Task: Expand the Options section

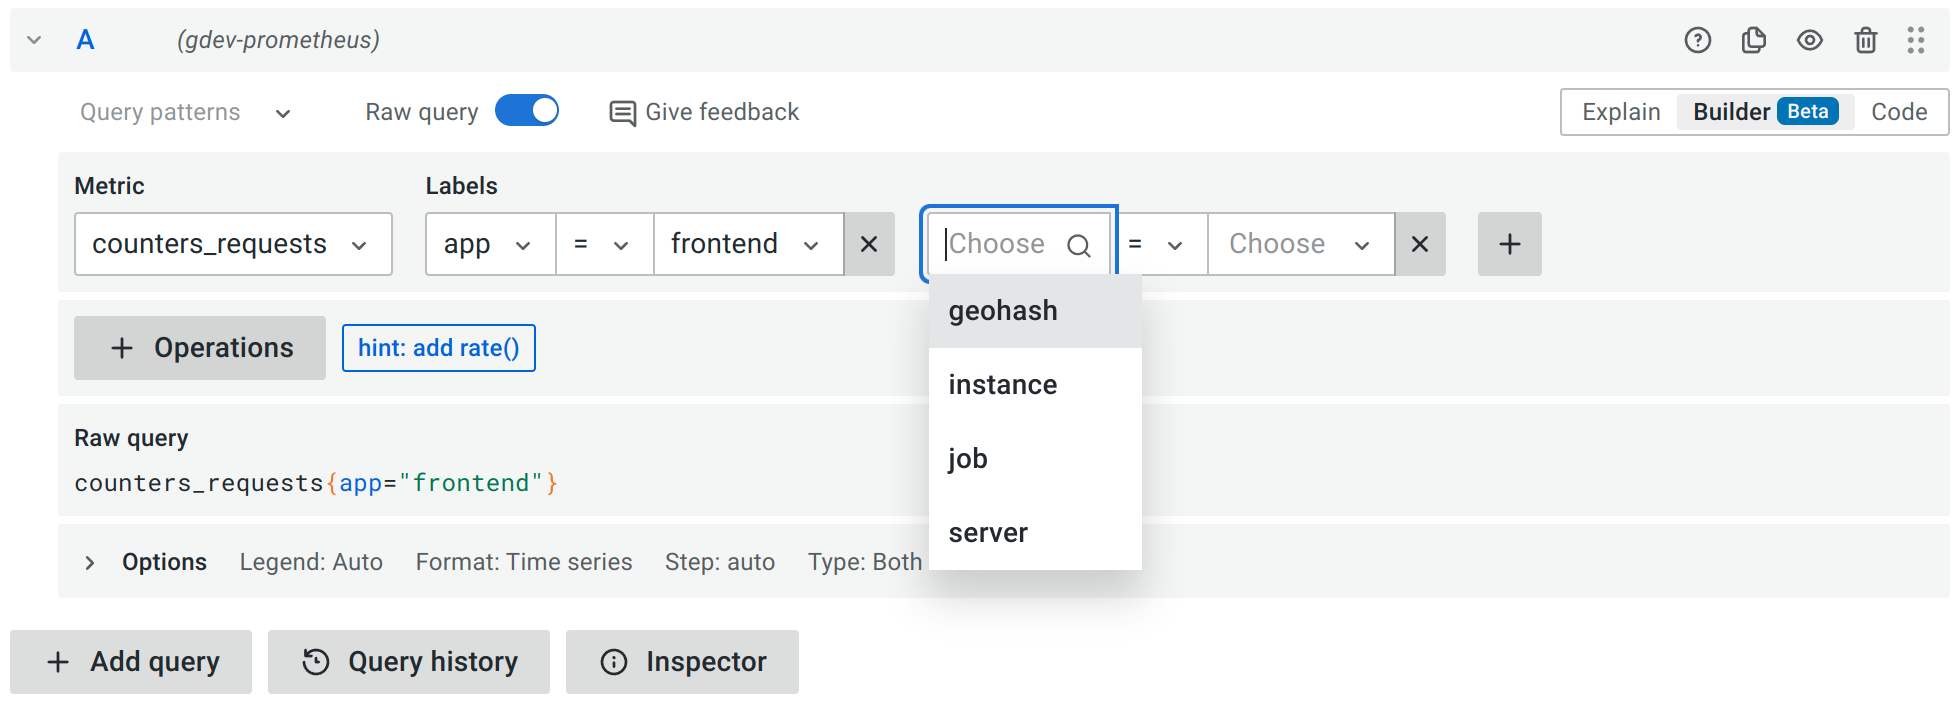Action: click(x=90, y=562)
